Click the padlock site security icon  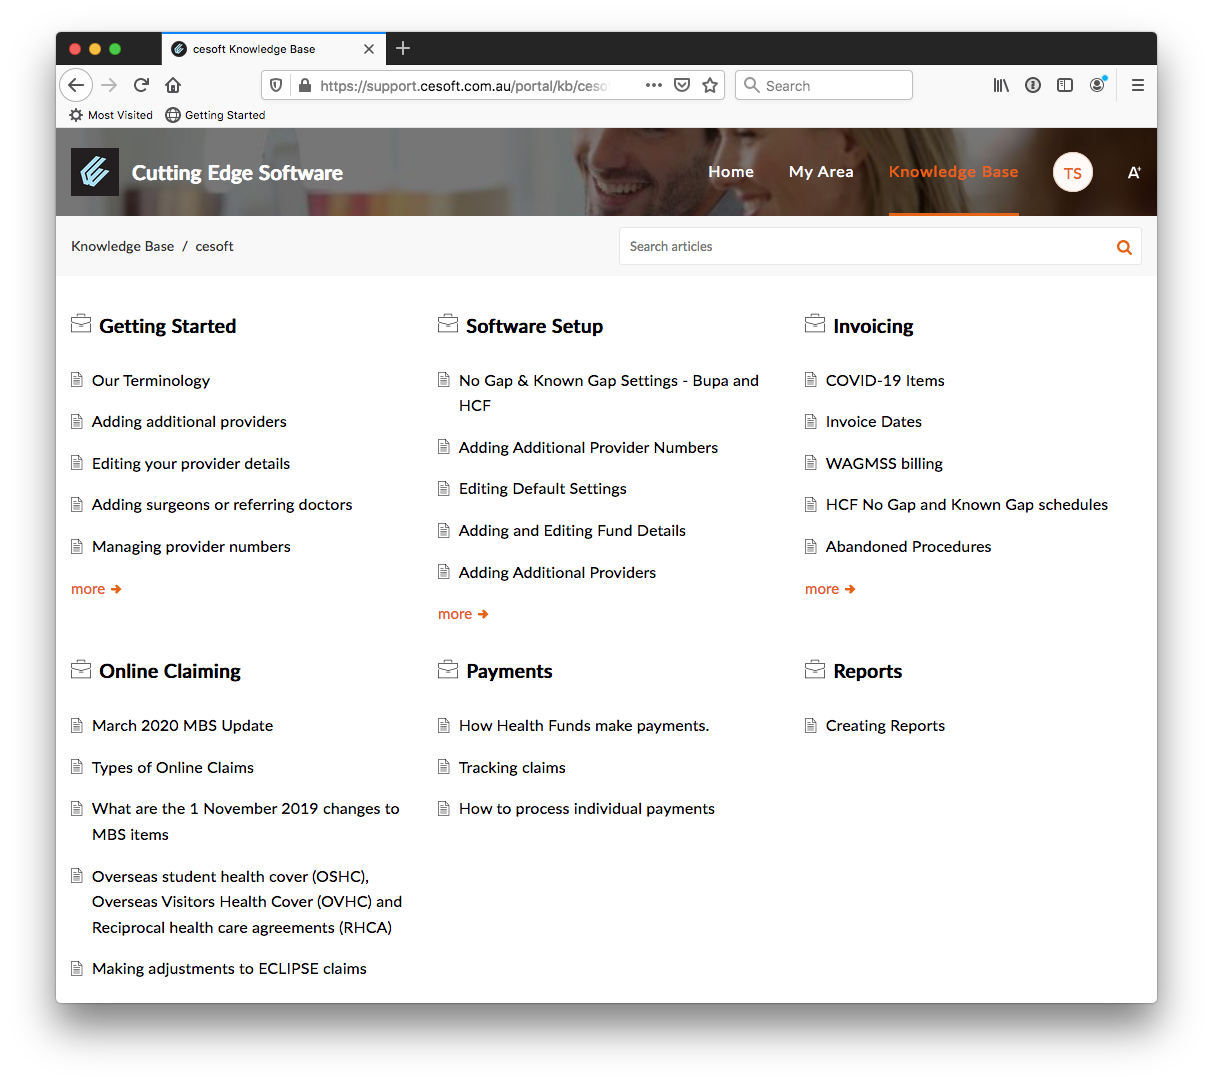point(305,85)
